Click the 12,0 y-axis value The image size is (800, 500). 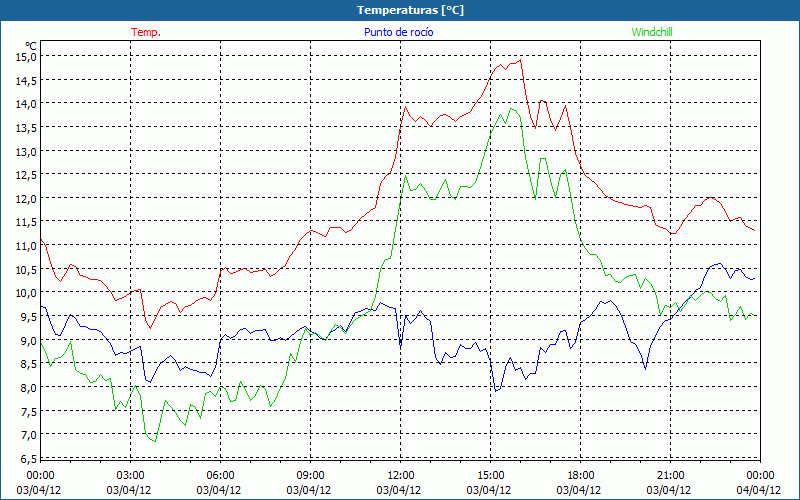[x=28, y=198]
